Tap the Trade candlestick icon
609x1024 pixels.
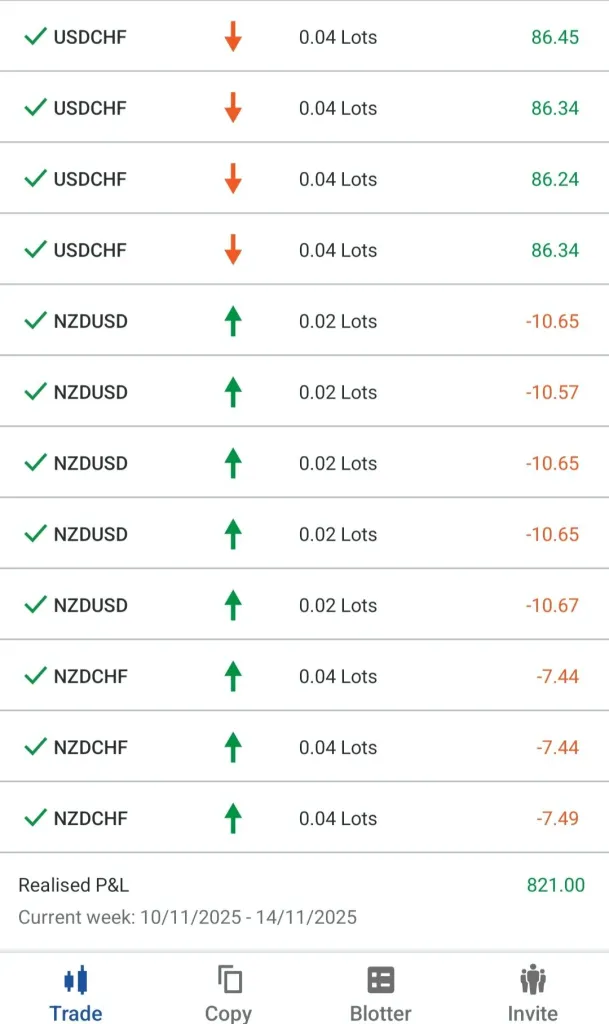coord(76,979)
